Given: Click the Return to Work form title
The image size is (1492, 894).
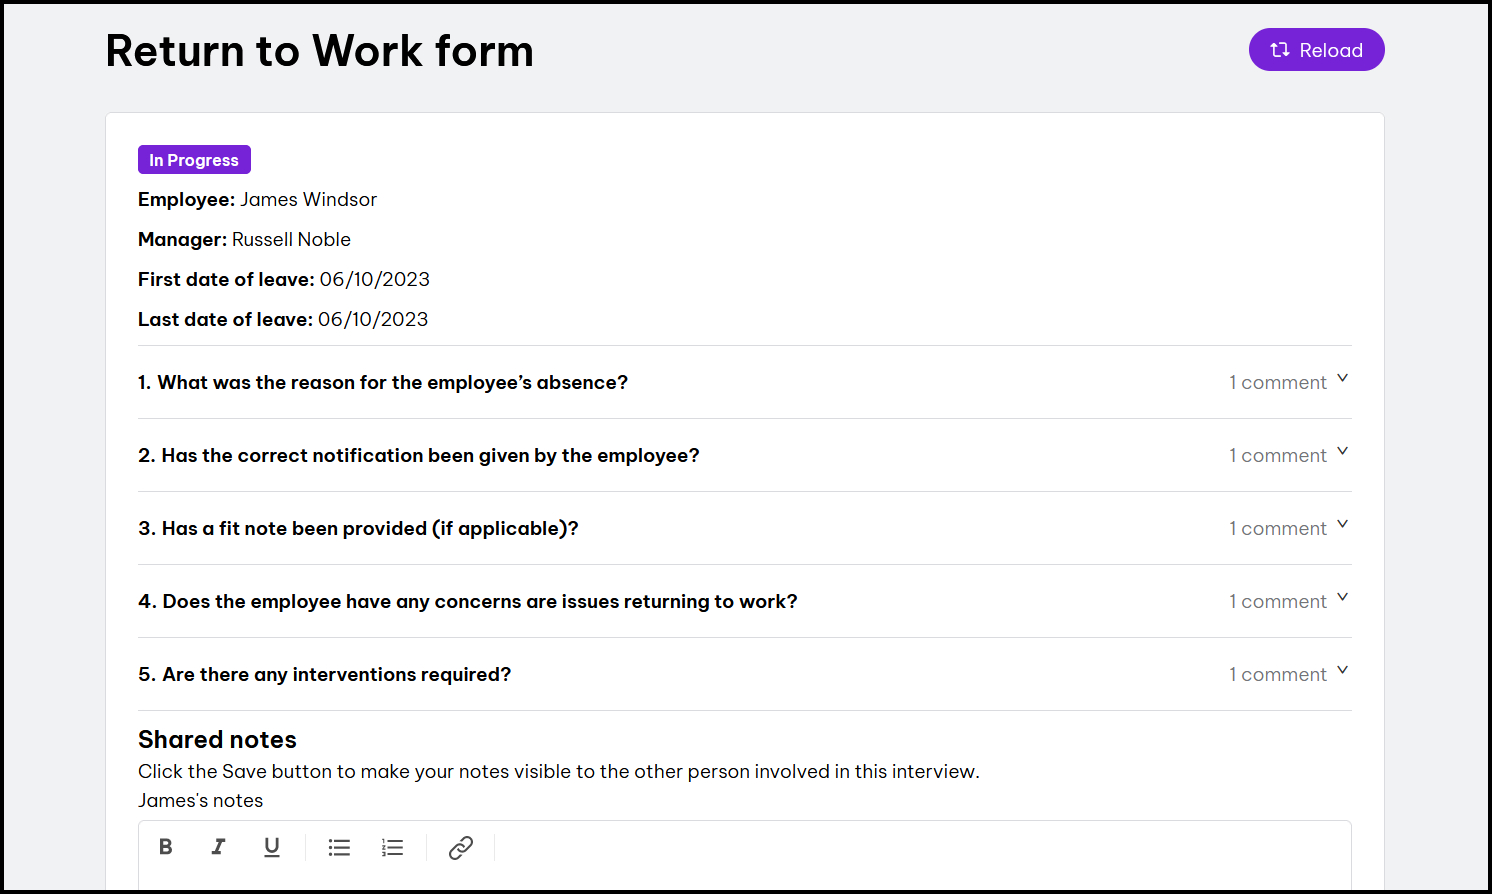Looking at the screenshot, I should [x=319, y=51].
